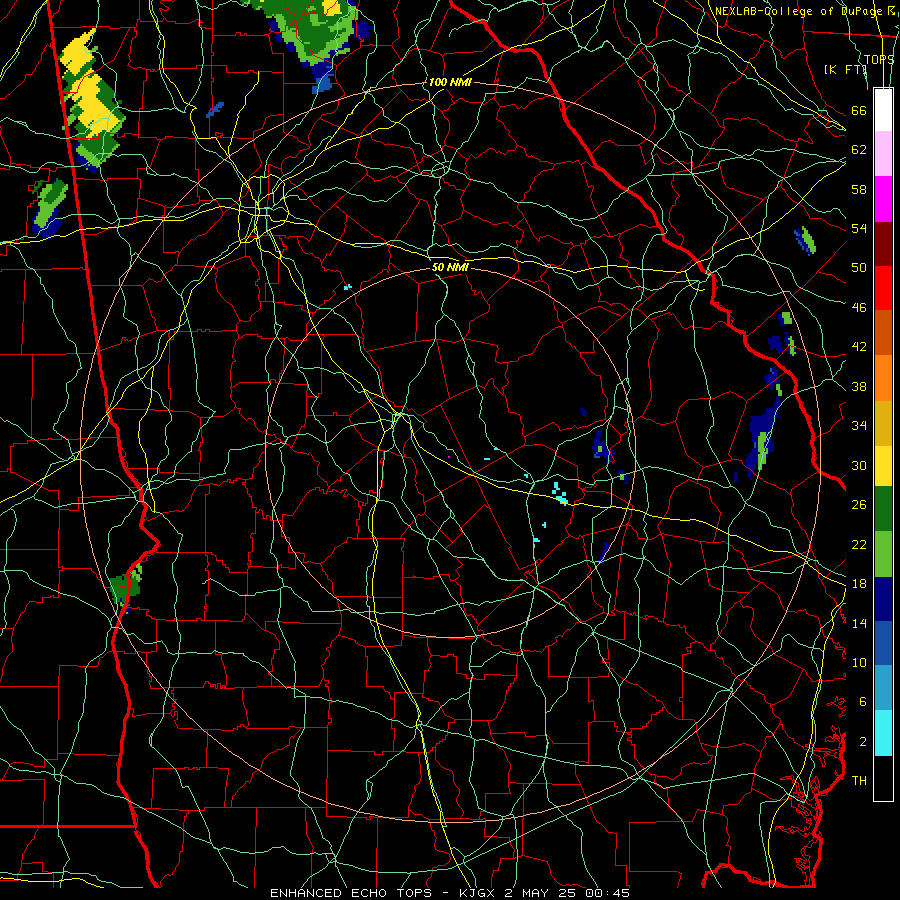Click the burnt orange legend swatch

[883, 332]
